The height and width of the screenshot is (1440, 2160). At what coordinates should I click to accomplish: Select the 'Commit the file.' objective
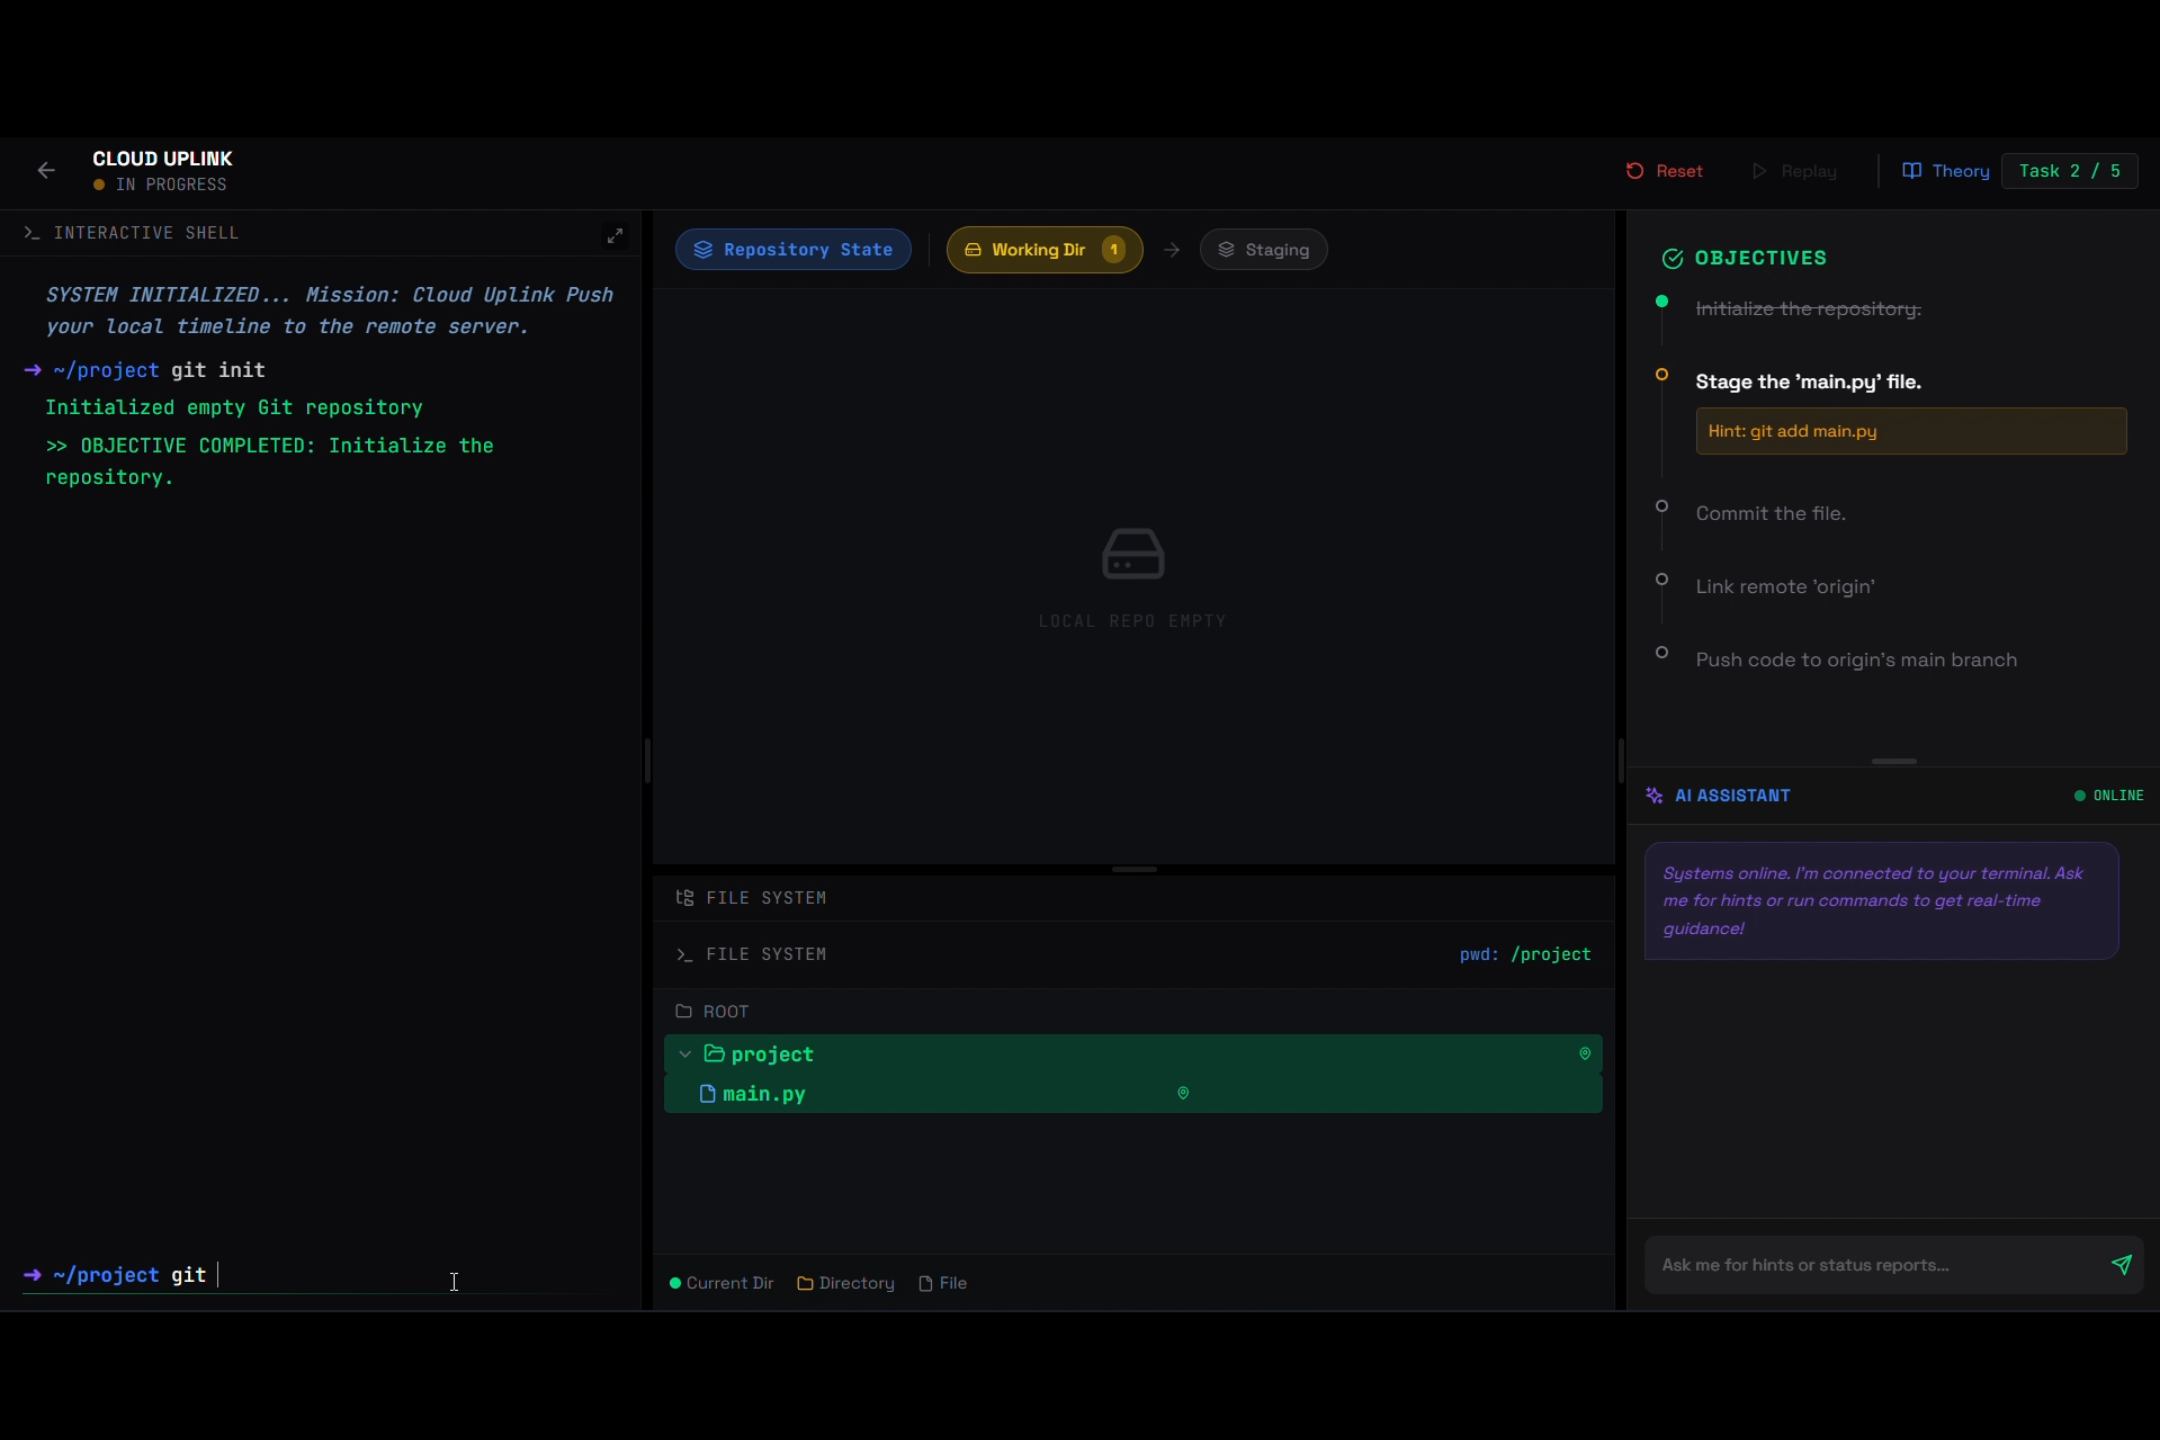(x=1770, y=514)
